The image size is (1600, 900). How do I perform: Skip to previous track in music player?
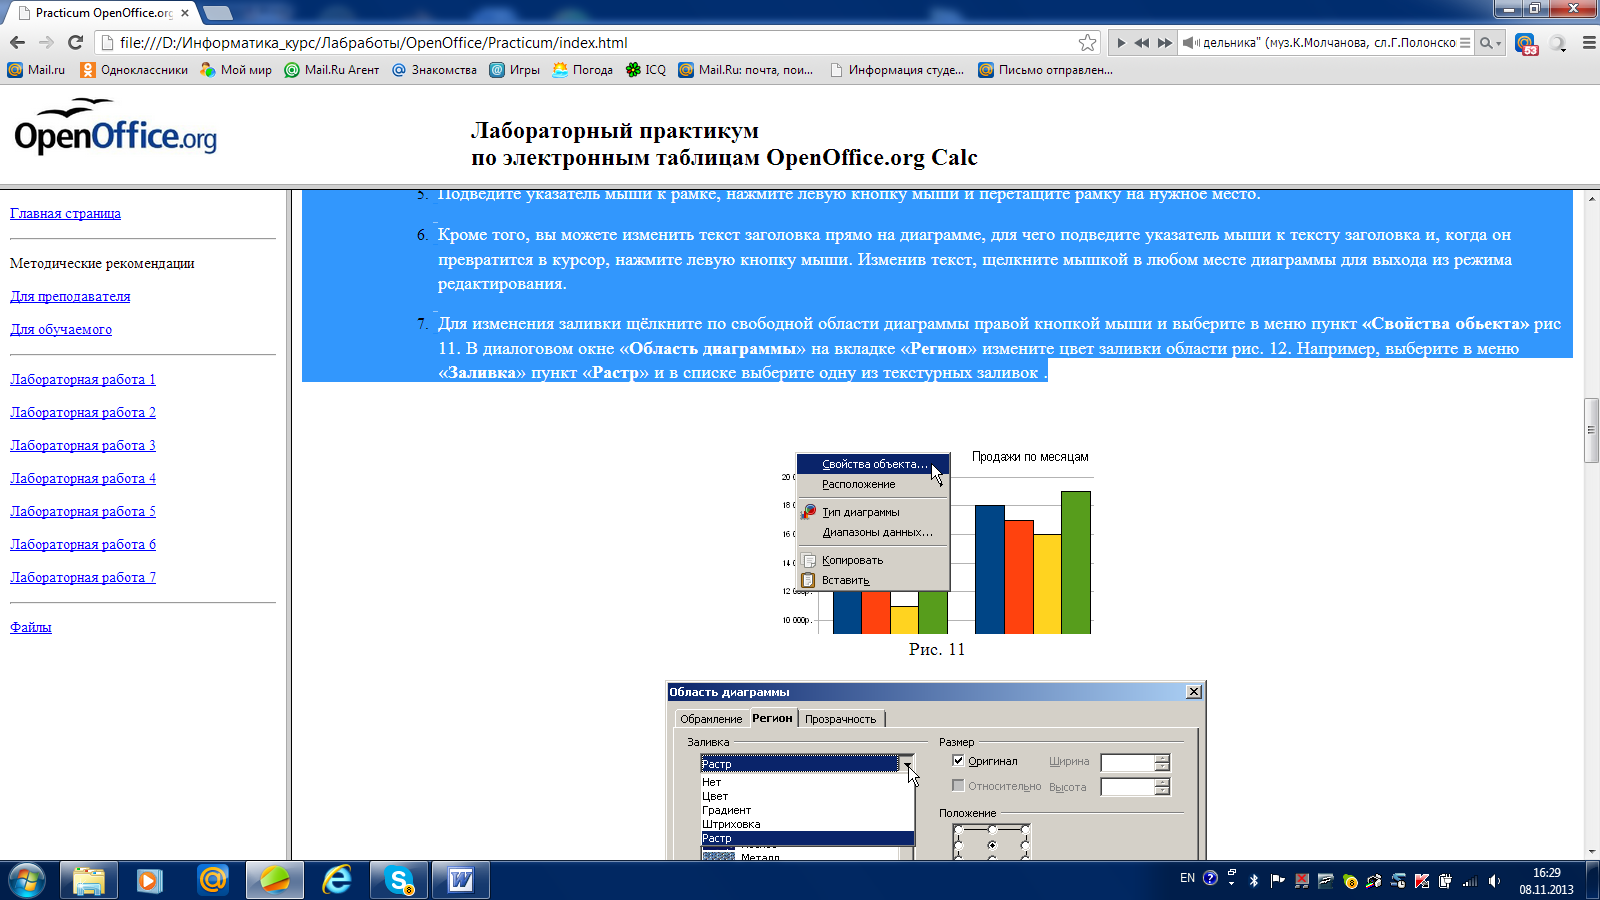point(1141,43)
